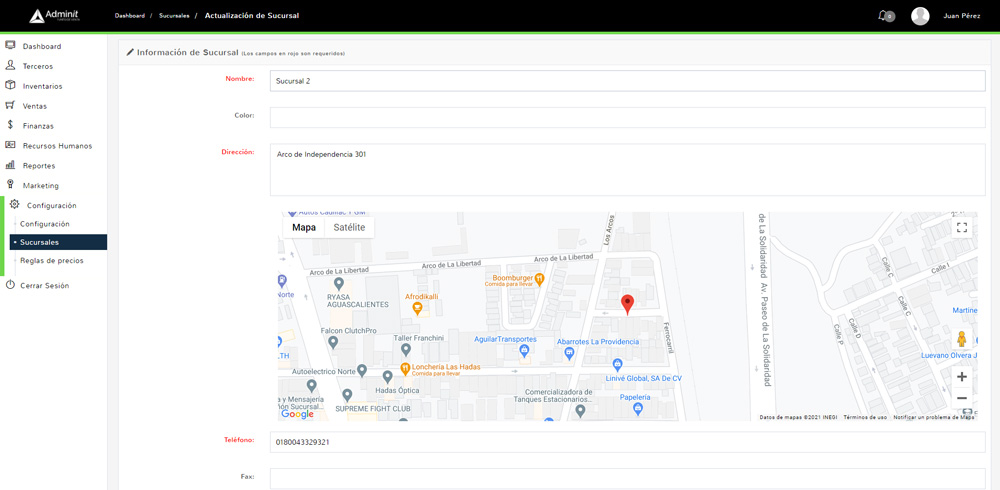Click the red location pin marker

pyautogui.click(x=628, y=304)
